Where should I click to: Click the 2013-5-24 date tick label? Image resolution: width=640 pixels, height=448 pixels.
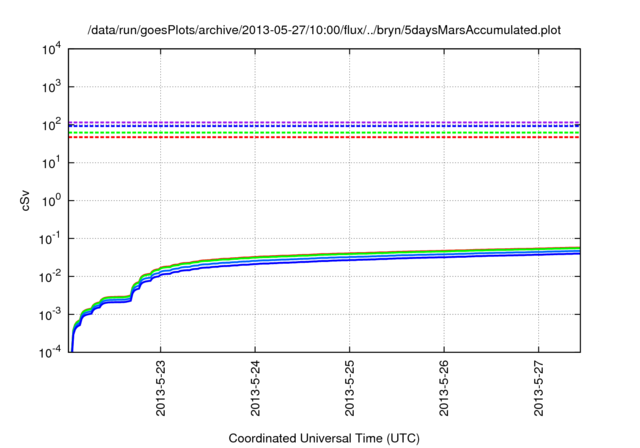(255, 388)
